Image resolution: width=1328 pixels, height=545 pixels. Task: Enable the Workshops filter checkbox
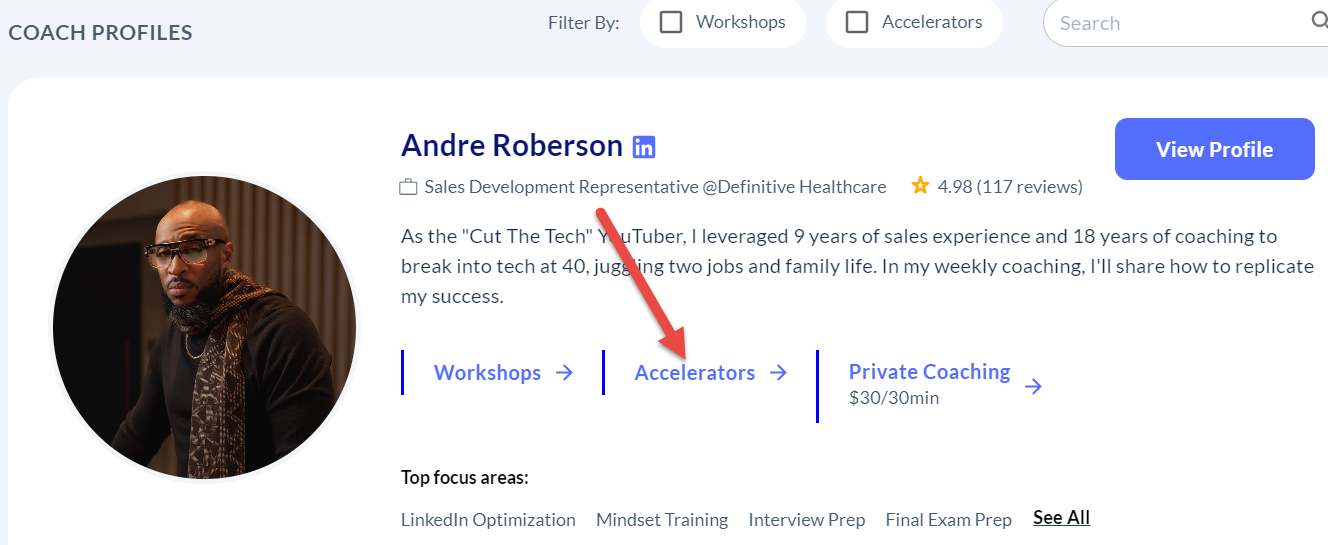[x=671, y=22]
